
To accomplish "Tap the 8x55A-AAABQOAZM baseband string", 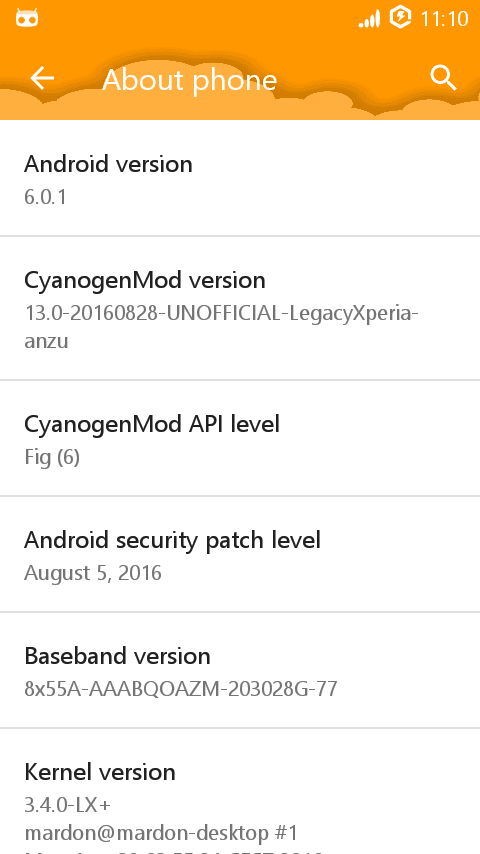I will coord(181,689).
